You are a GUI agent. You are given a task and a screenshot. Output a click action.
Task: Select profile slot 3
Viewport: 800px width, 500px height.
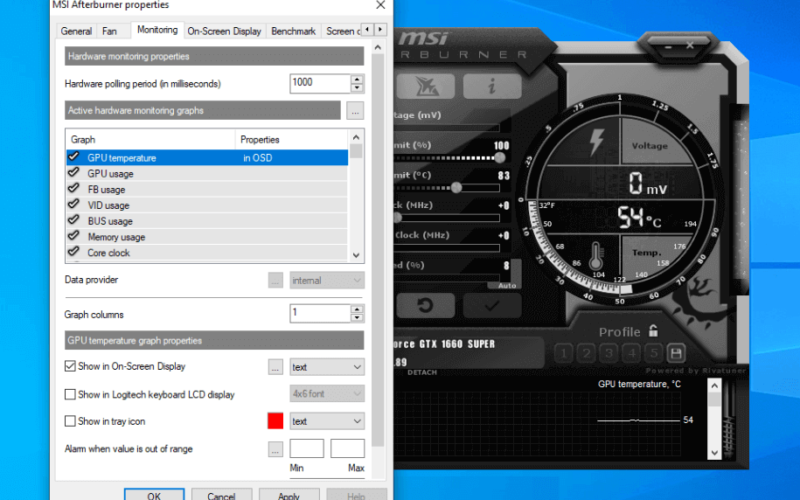pyautogui.click(x=609, y=353)
